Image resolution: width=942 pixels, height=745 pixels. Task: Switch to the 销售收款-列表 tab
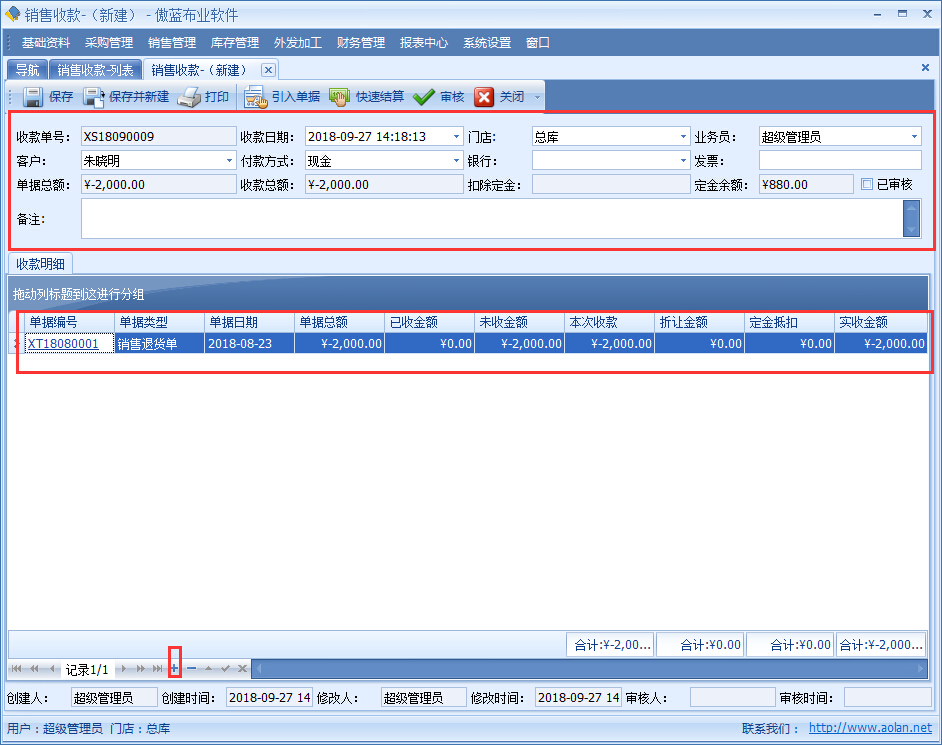tap(95, 70)
